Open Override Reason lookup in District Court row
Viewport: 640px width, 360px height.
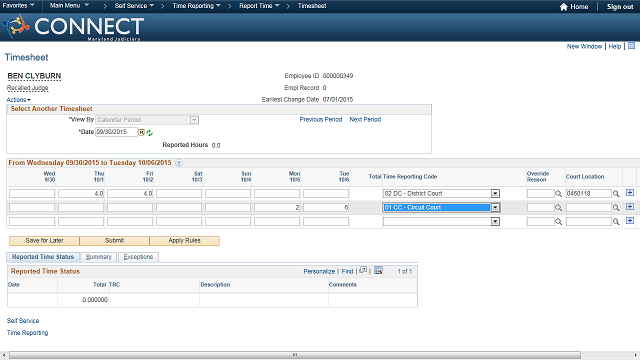coord(558,194)
